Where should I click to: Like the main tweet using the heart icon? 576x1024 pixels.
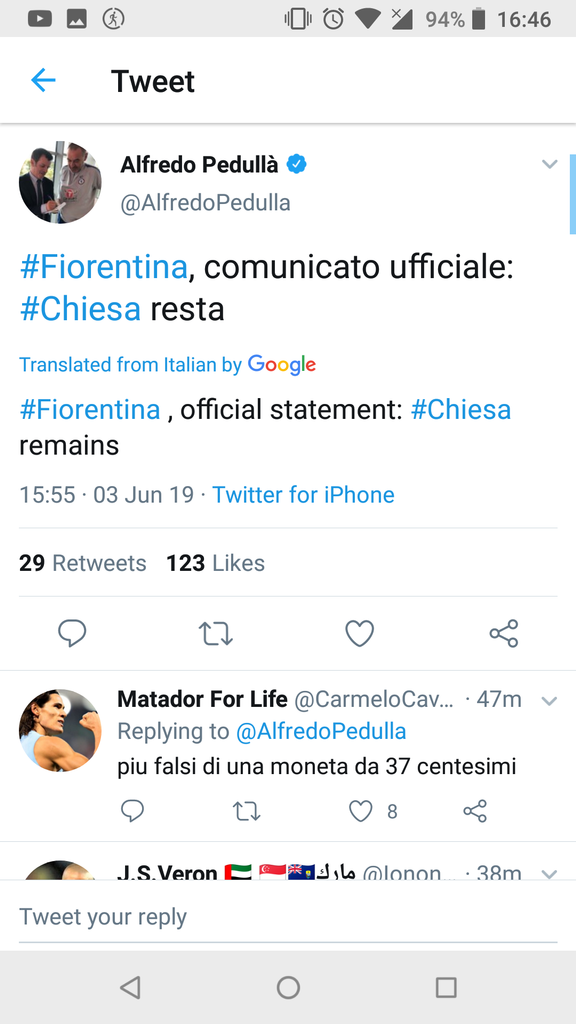pyautogui.click(x=359, y=633)
